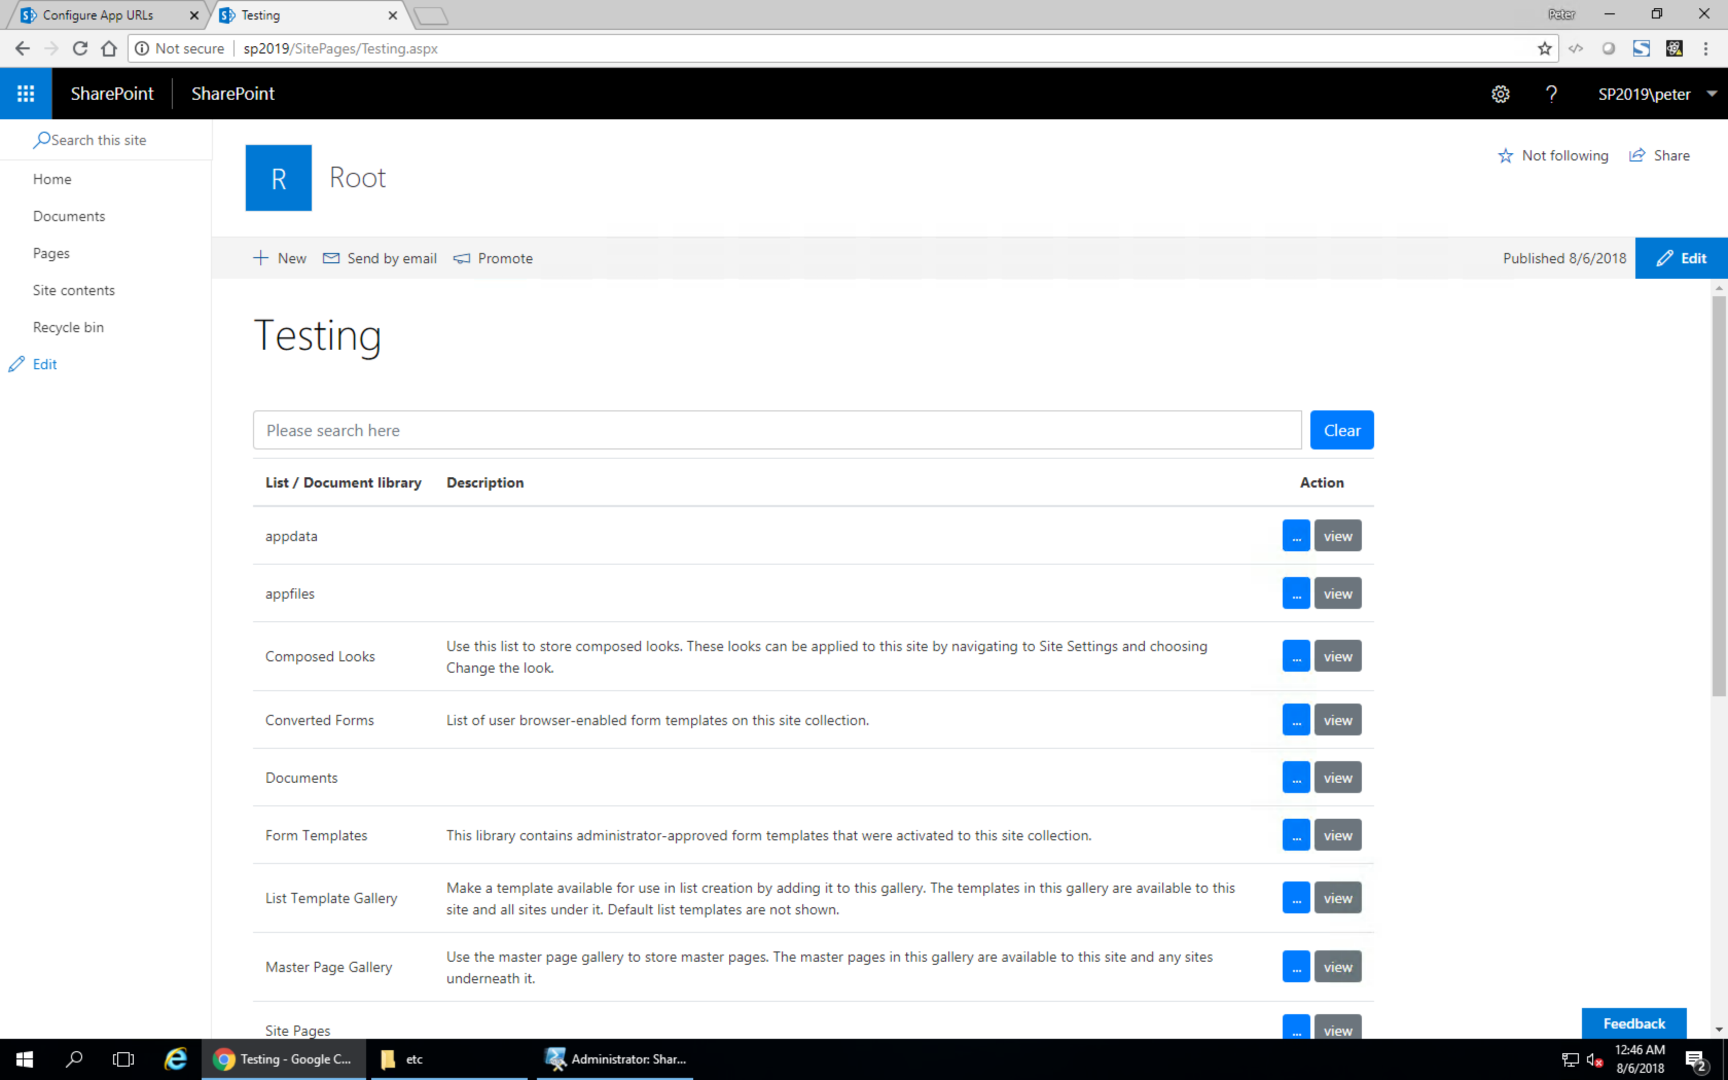Click the Promote megaphone icon

point(462,257)
